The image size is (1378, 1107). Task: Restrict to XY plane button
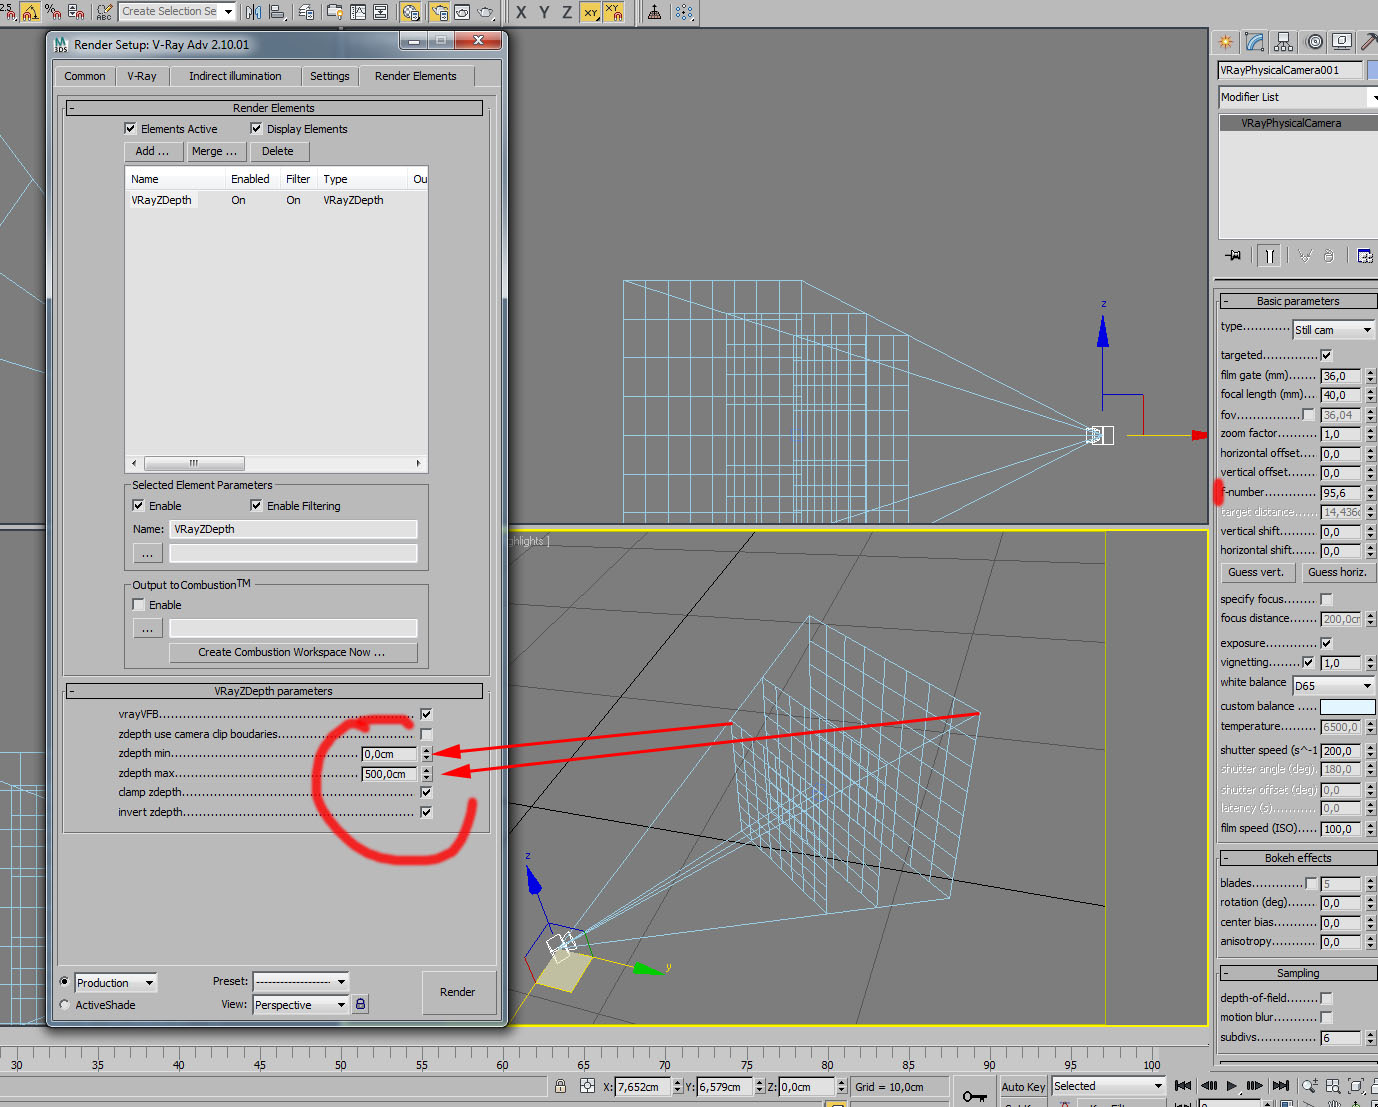(591, 12)
